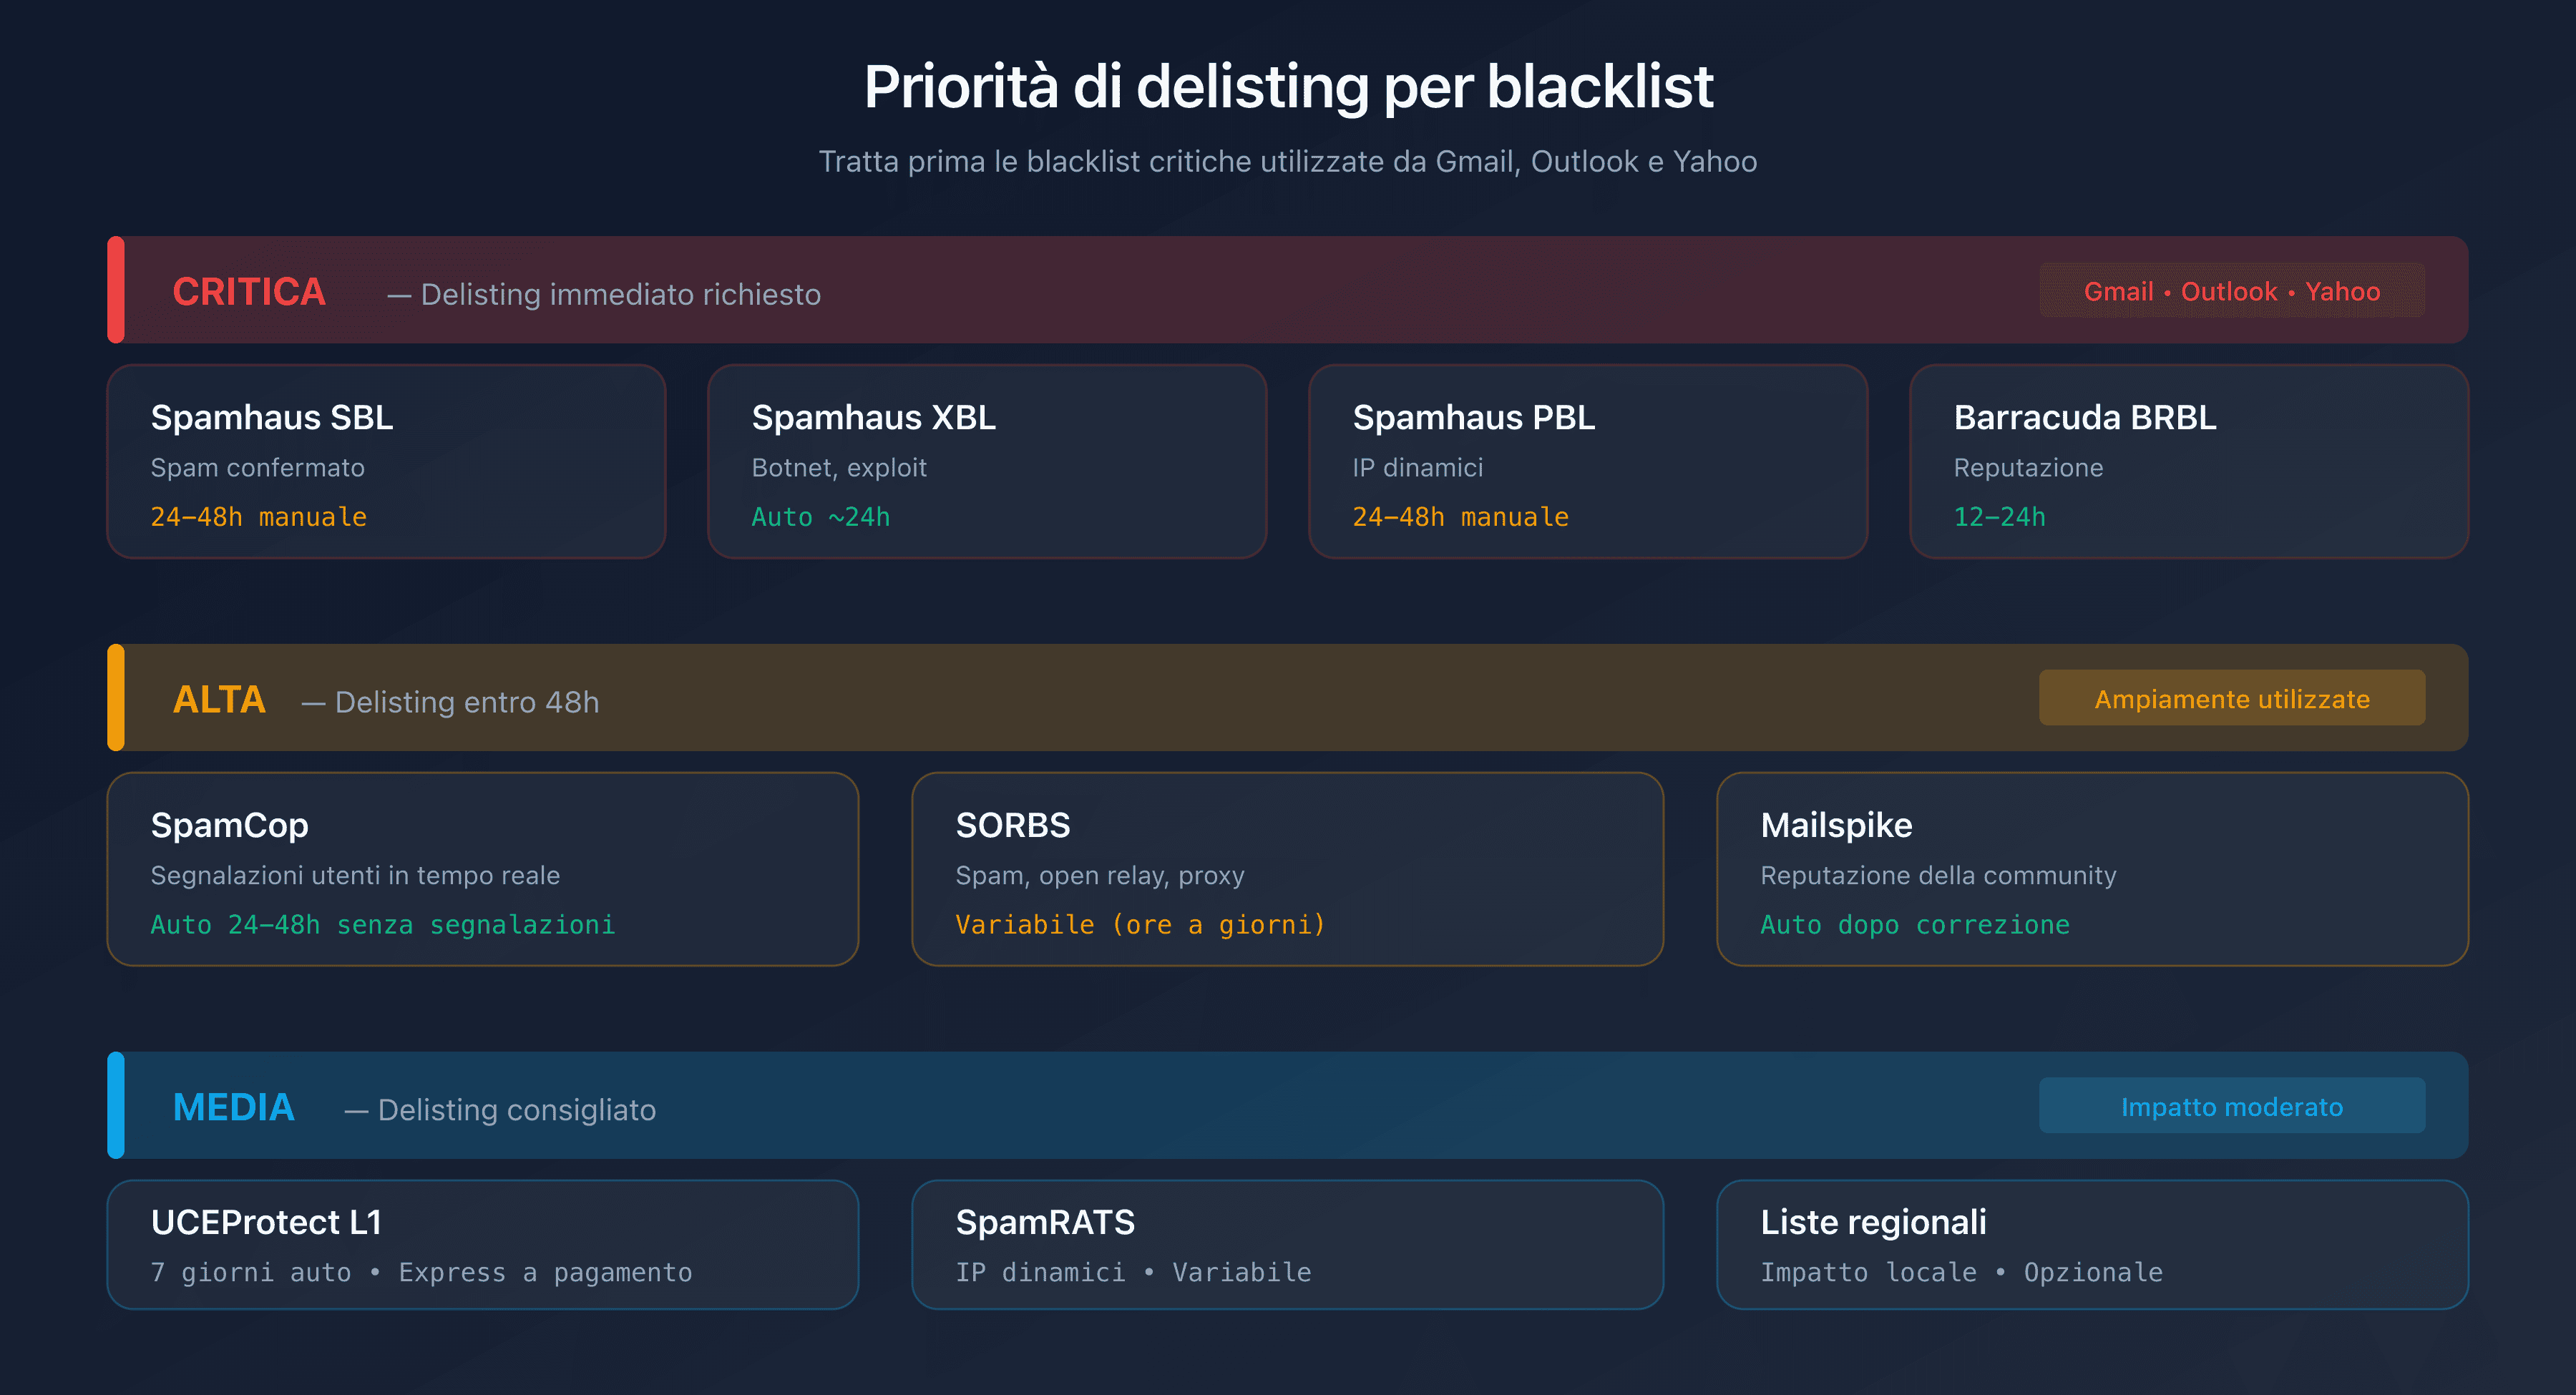Click 'Auto 24–48h senza segnalazioni'
The image size is (2576, 1395).
383,925
